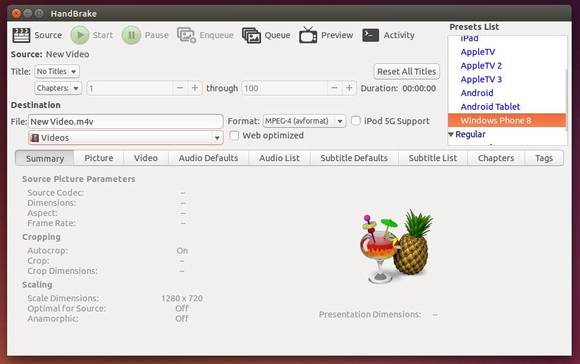Open the Format MPEG-4 dropdown

[x=304, y=121]
